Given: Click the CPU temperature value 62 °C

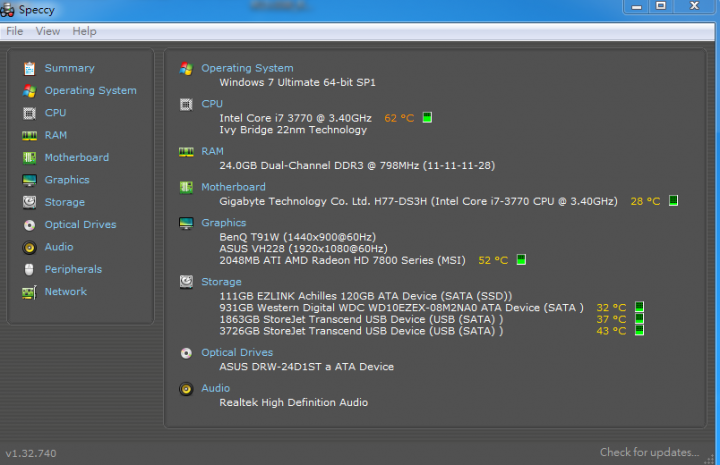Looking at the screenshot, I should 399,118.
